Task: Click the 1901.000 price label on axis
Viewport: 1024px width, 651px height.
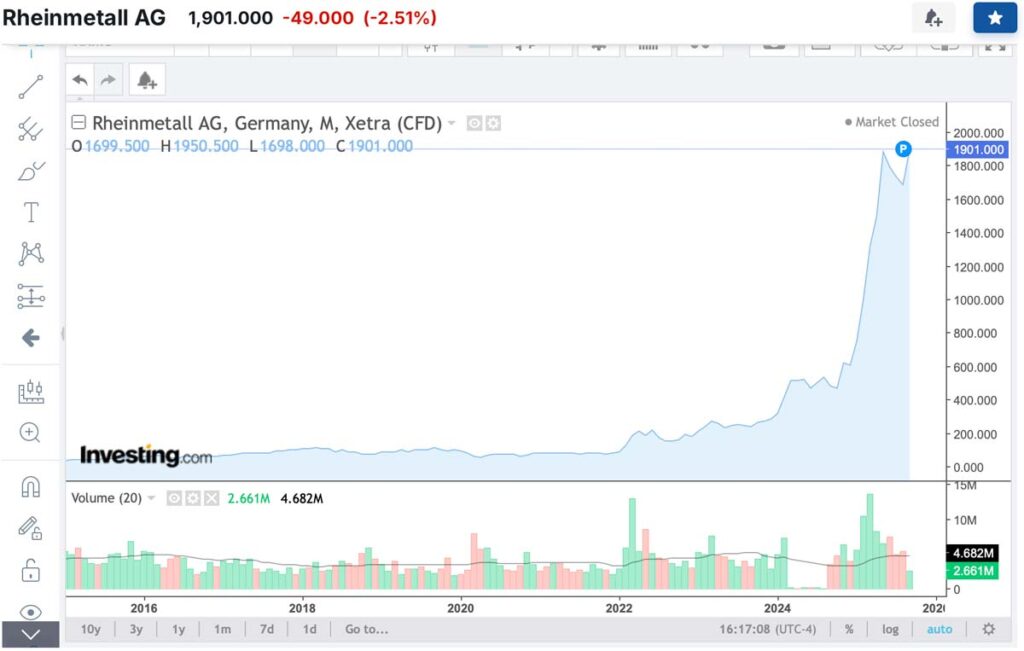Action: tap(980, 149)
